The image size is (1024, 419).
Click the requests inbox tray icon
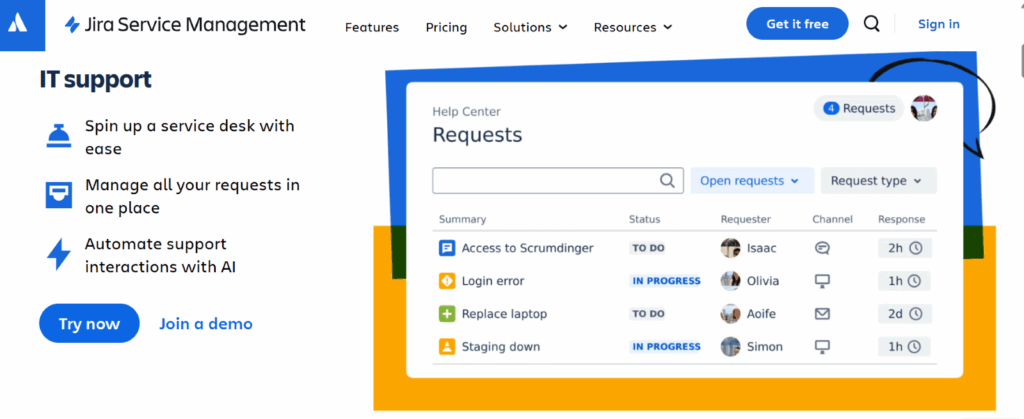pos(59,195)
